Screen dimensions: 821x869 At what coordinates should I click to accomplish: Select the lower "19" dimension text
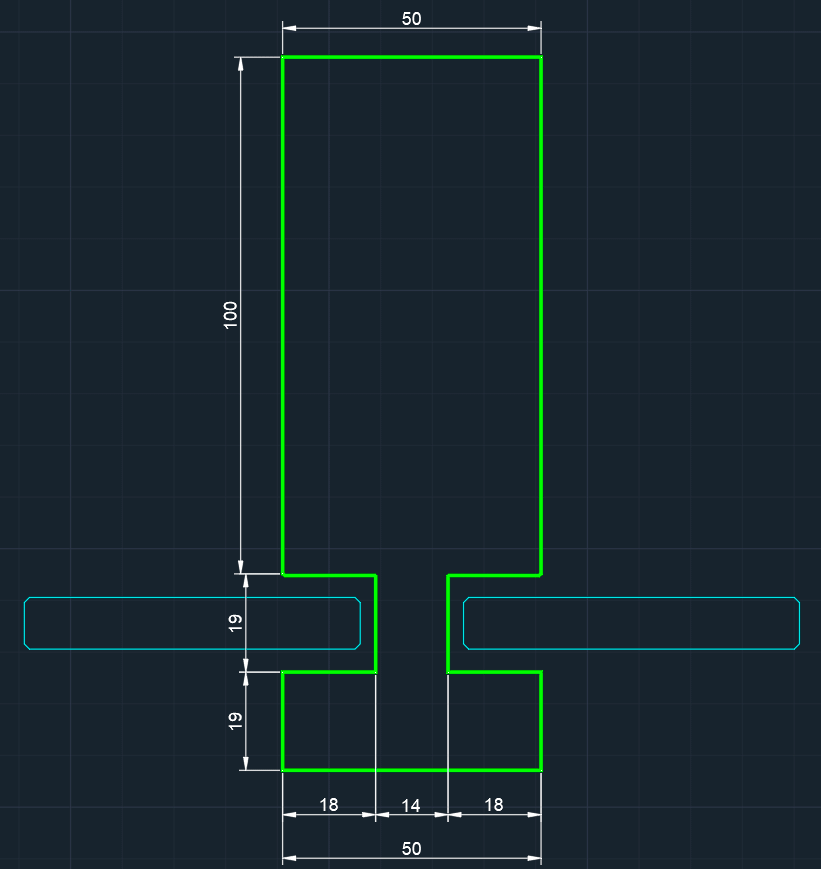click(235, 720)
